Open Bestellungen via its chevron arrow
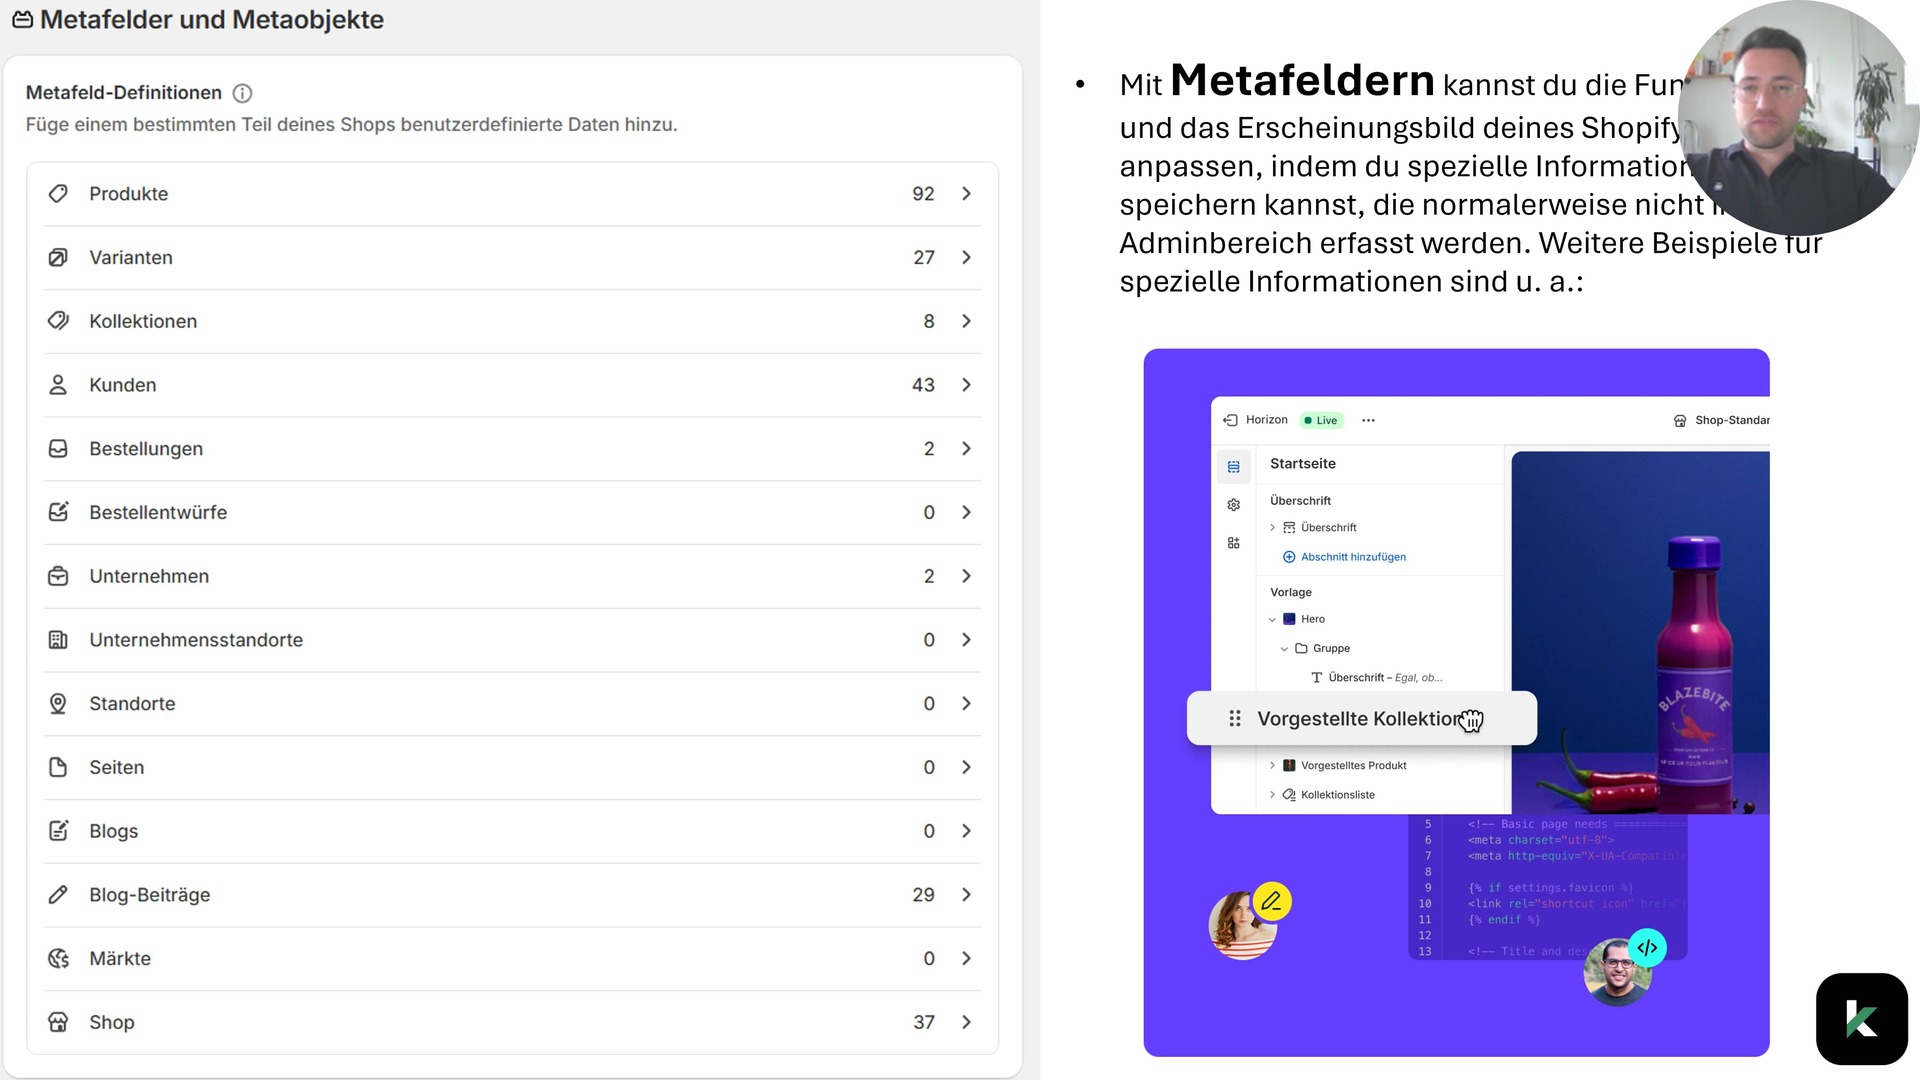 (966, 449)
